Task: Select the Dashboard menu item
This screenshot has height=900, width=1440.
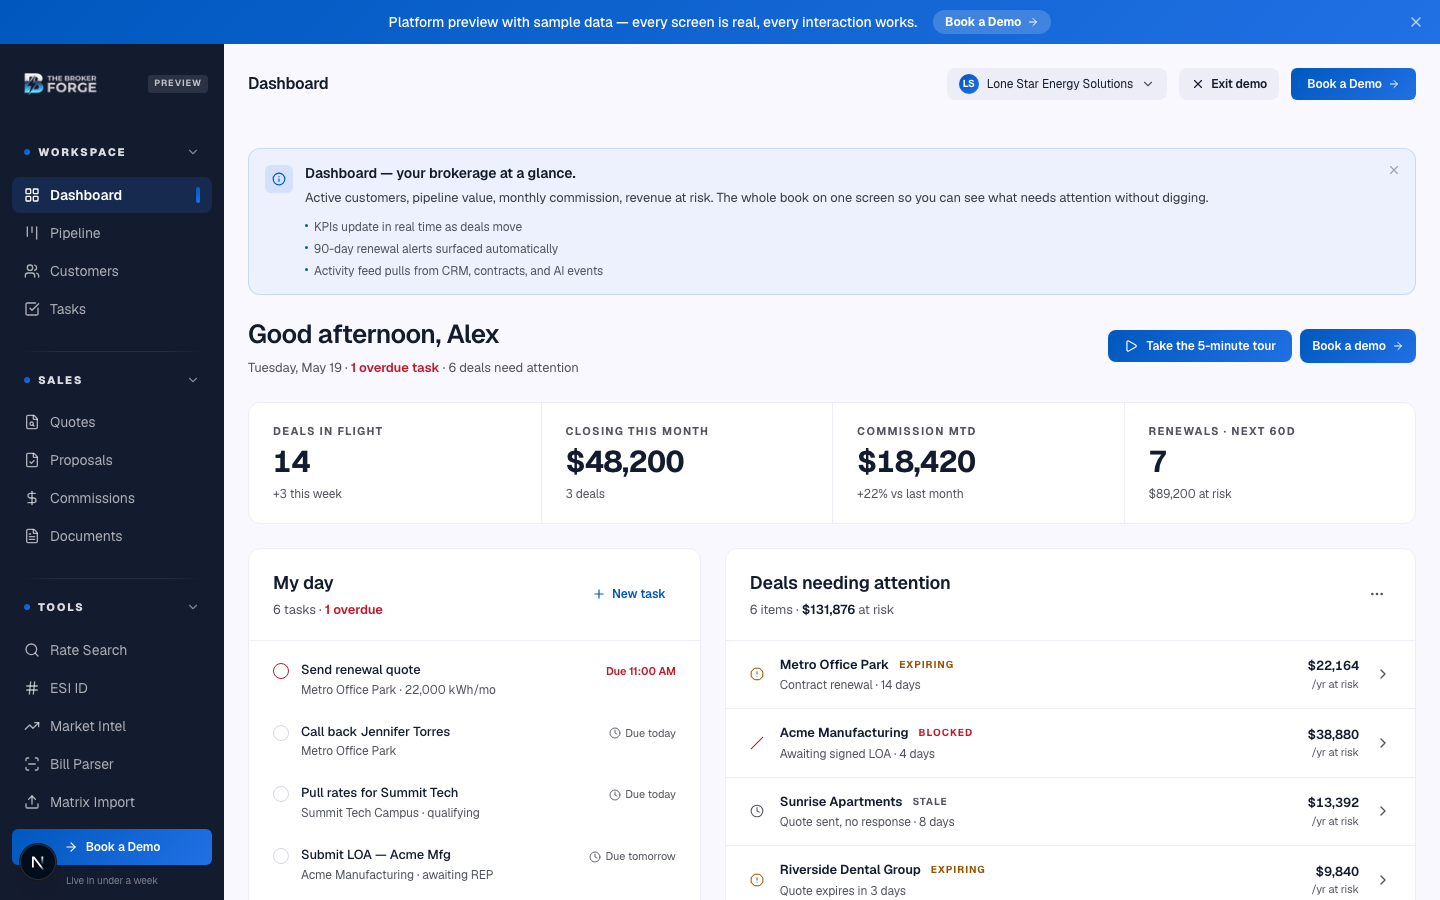Action: (x=112, y=195)
